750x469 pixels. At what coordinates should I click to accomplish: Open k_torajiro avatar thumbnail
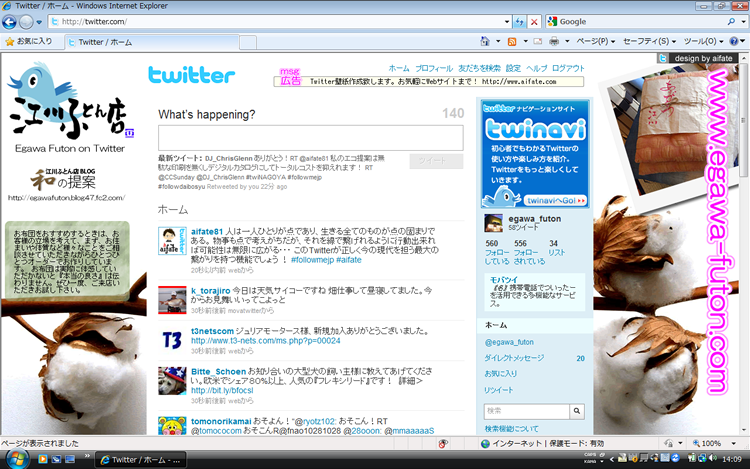pos(172,300)
